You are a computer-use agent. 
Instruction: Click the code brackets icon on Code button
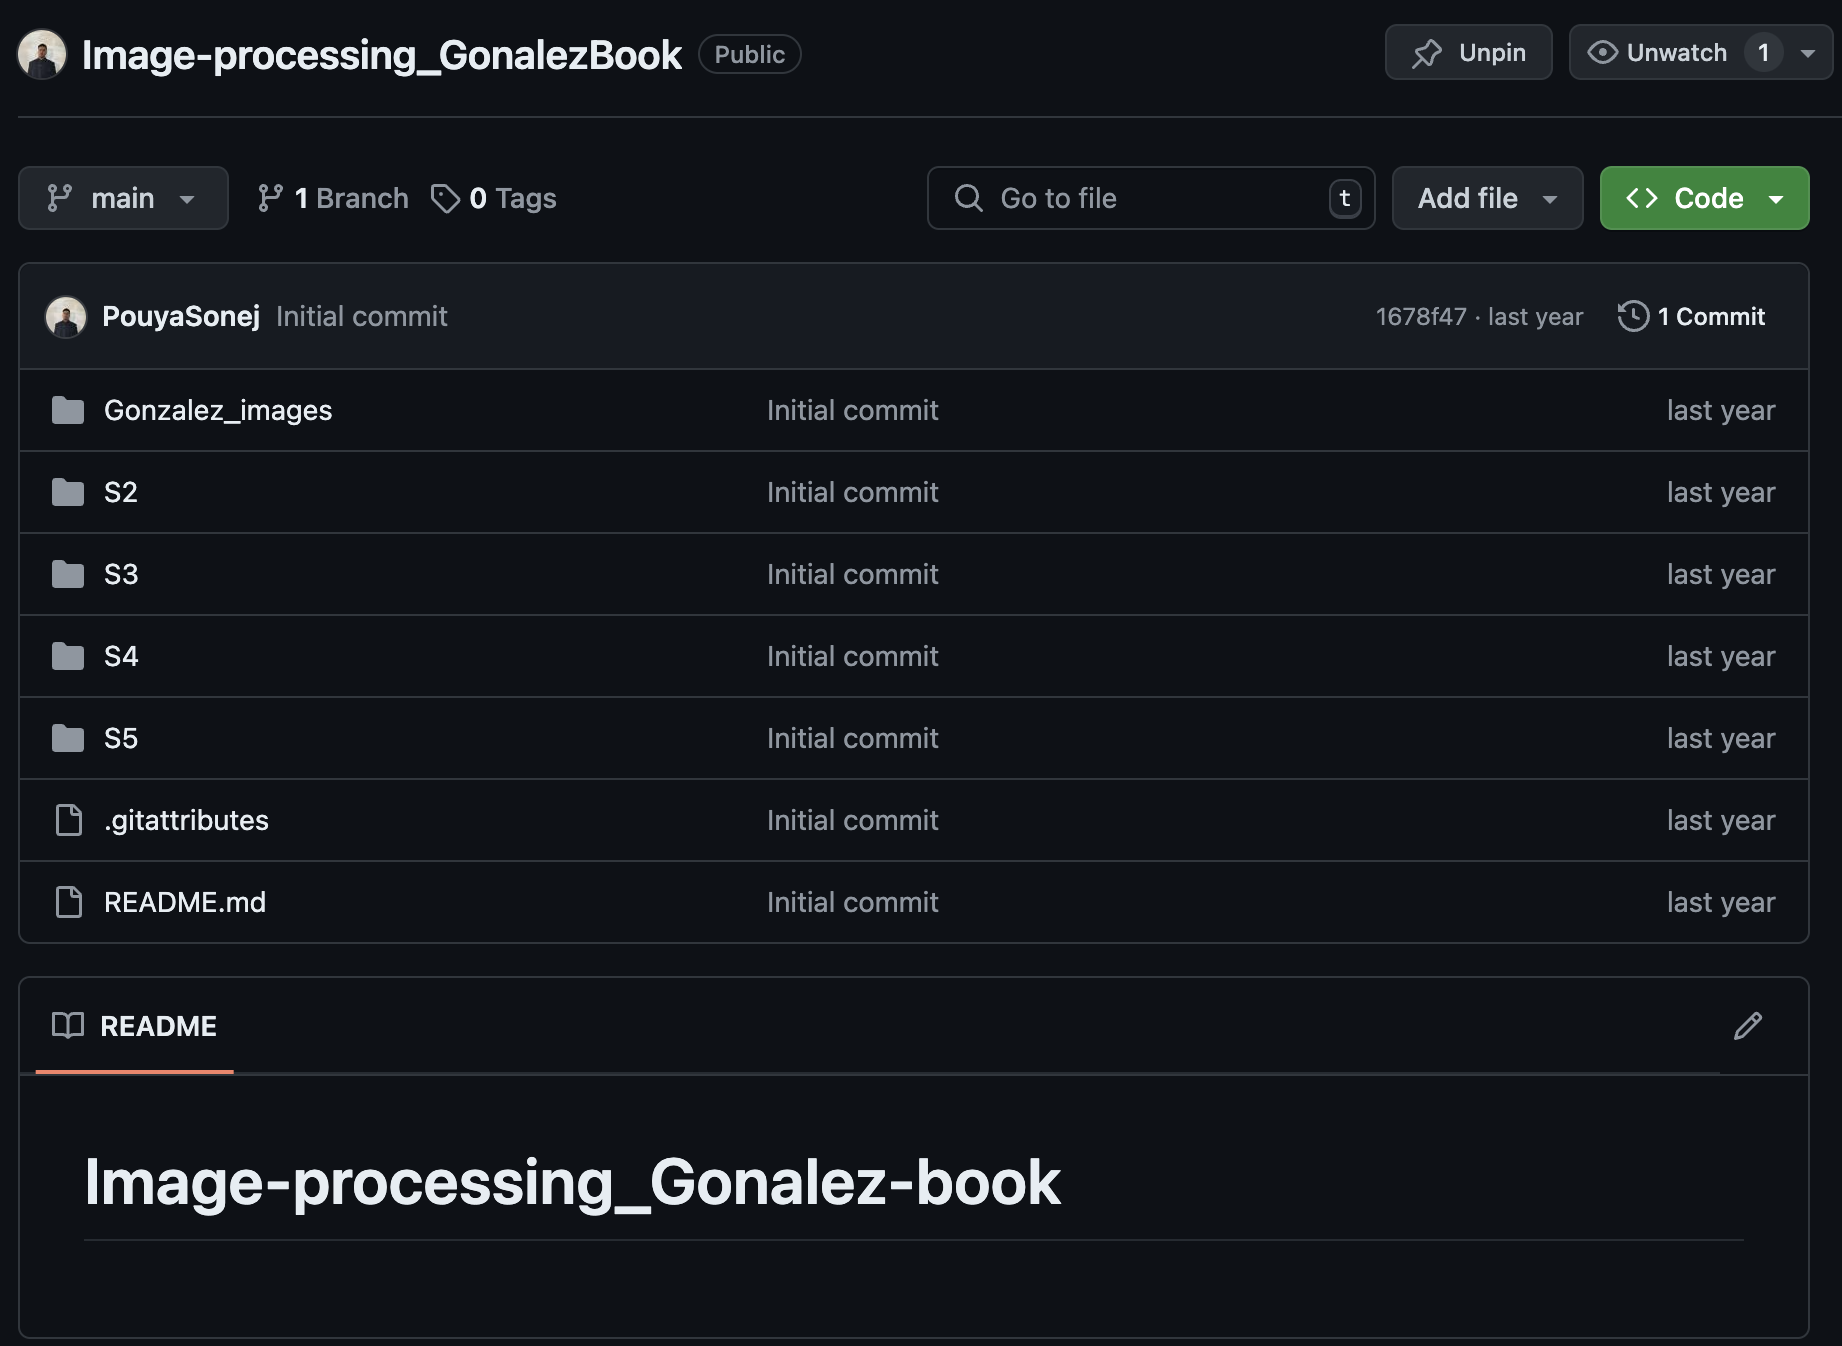point(1642,198)
